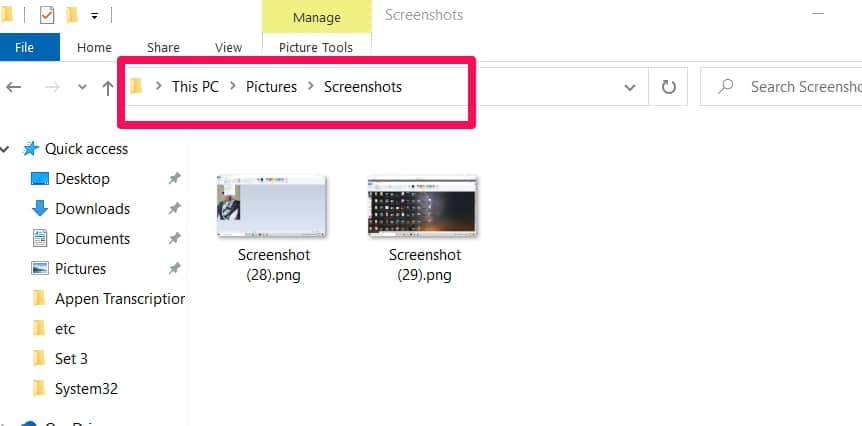Select Quick access in navigation pane
Image resolution: width=862 pixels, height=426 pixels.
coord(86,149)
